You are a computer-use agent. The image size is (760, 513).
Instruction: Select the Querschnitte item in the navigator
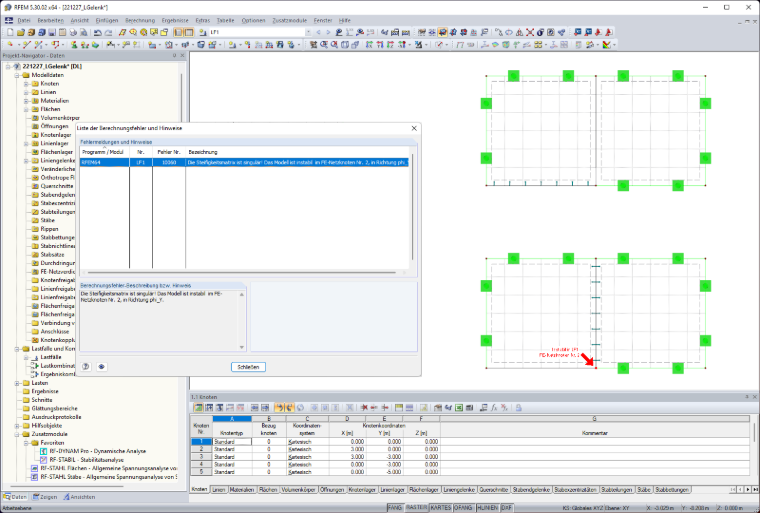(57, 186)
